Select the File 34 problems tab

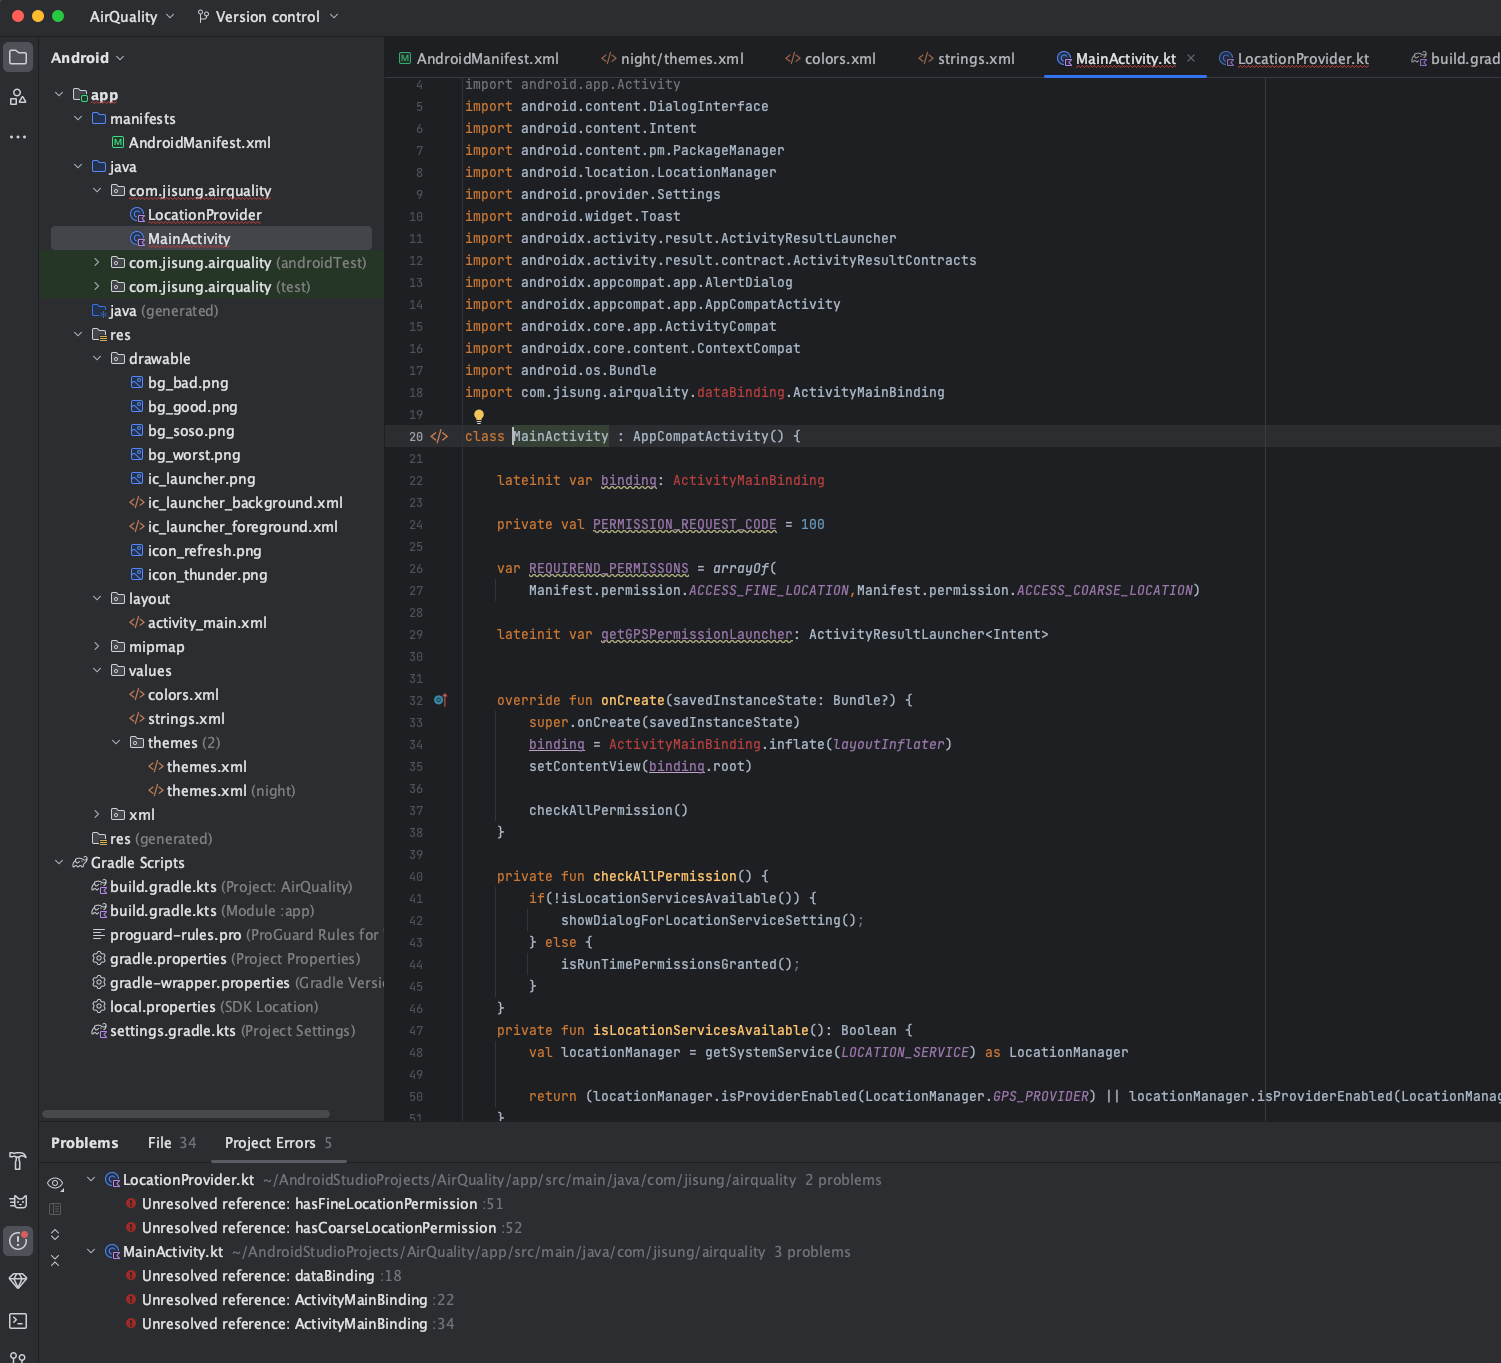point(172,1142)
